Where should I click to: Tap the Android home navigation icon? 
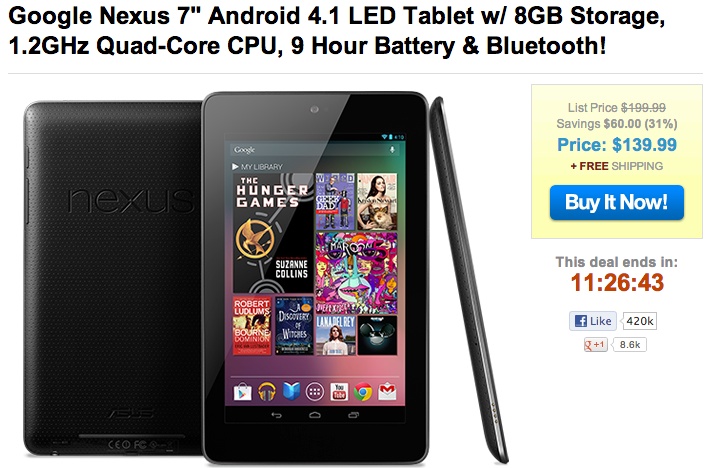(315, 415)
